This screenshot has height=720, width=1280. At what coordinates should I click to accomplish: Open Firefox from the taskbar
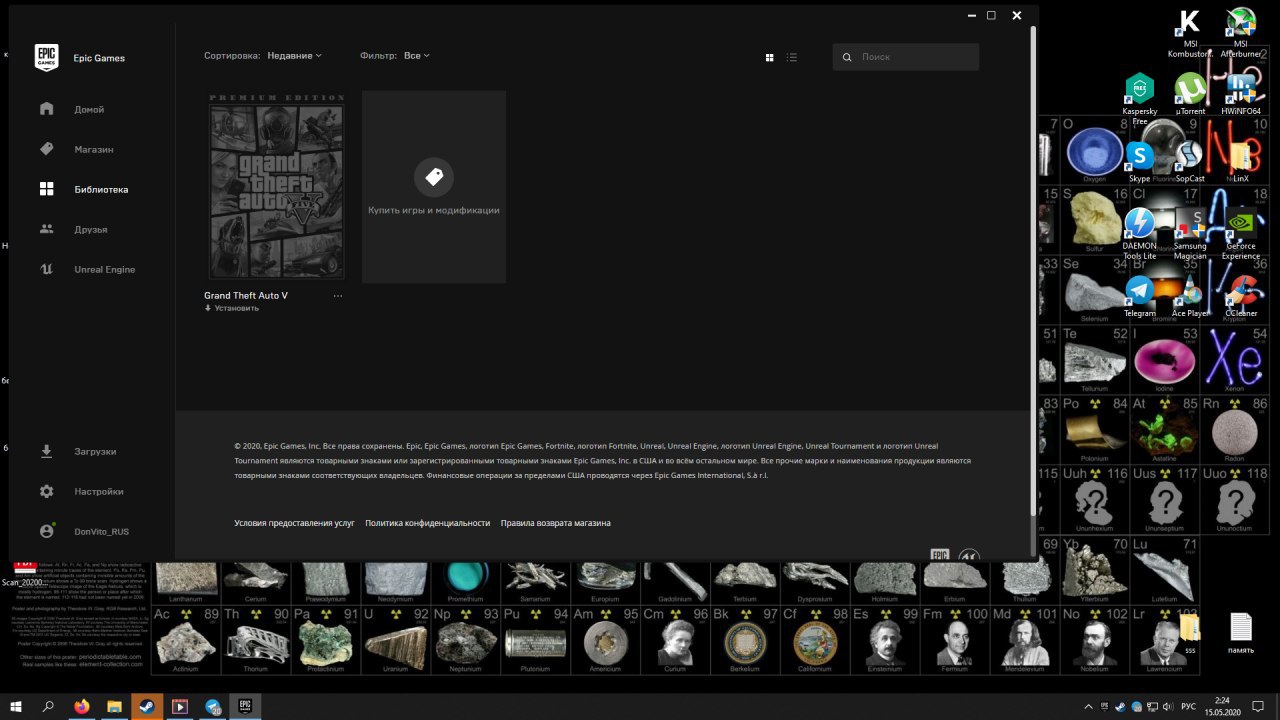[x=81, y=706]
